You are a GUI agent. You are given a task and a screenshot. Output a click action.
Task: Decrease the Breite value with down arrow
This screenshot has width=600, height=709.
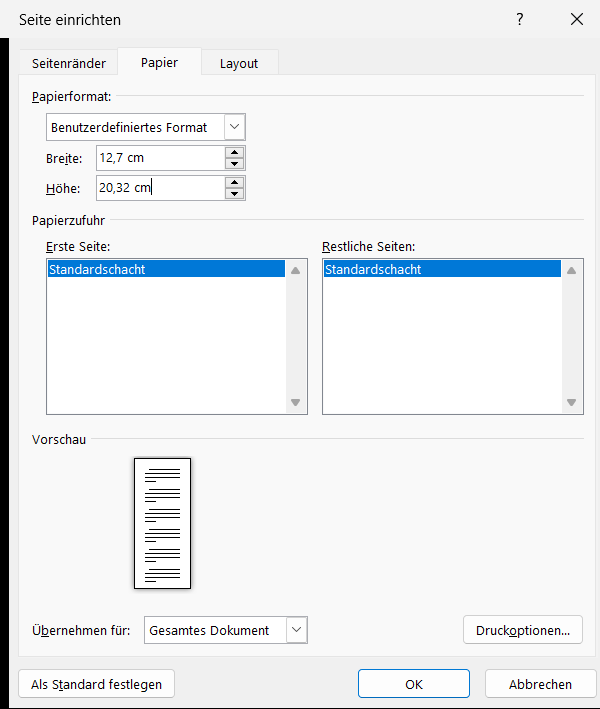point(235,164)
